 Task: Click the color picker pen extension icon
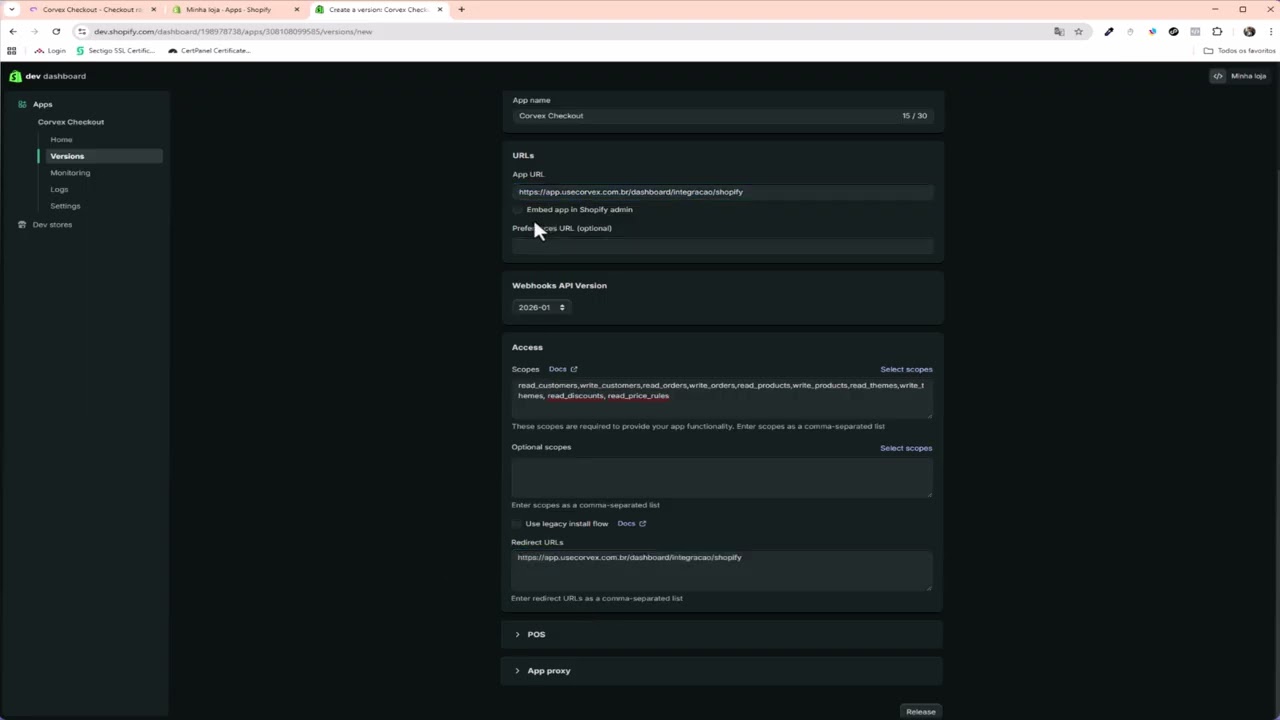pyautogui.click(x=1108, y=31)
